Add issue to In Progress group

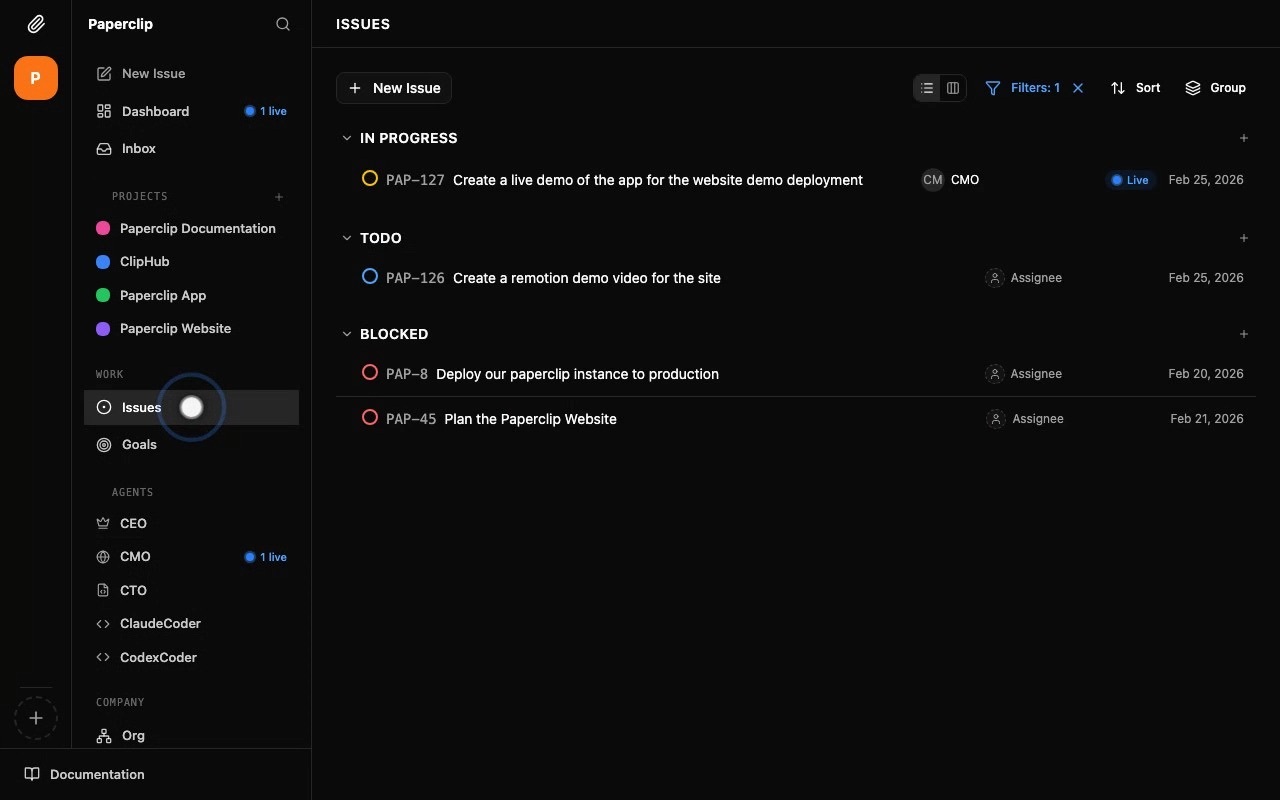(x=1244, y=138)
